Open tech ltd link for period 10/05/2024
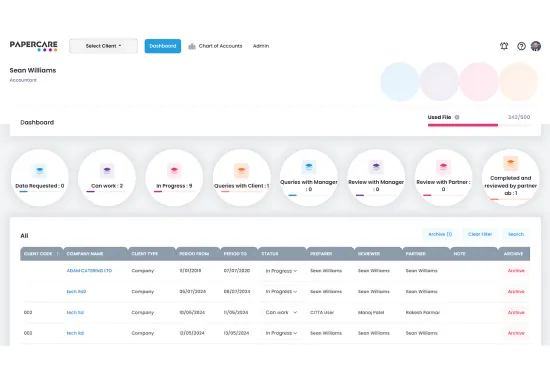Screen dimensions: 550x380 click(75, 312)
